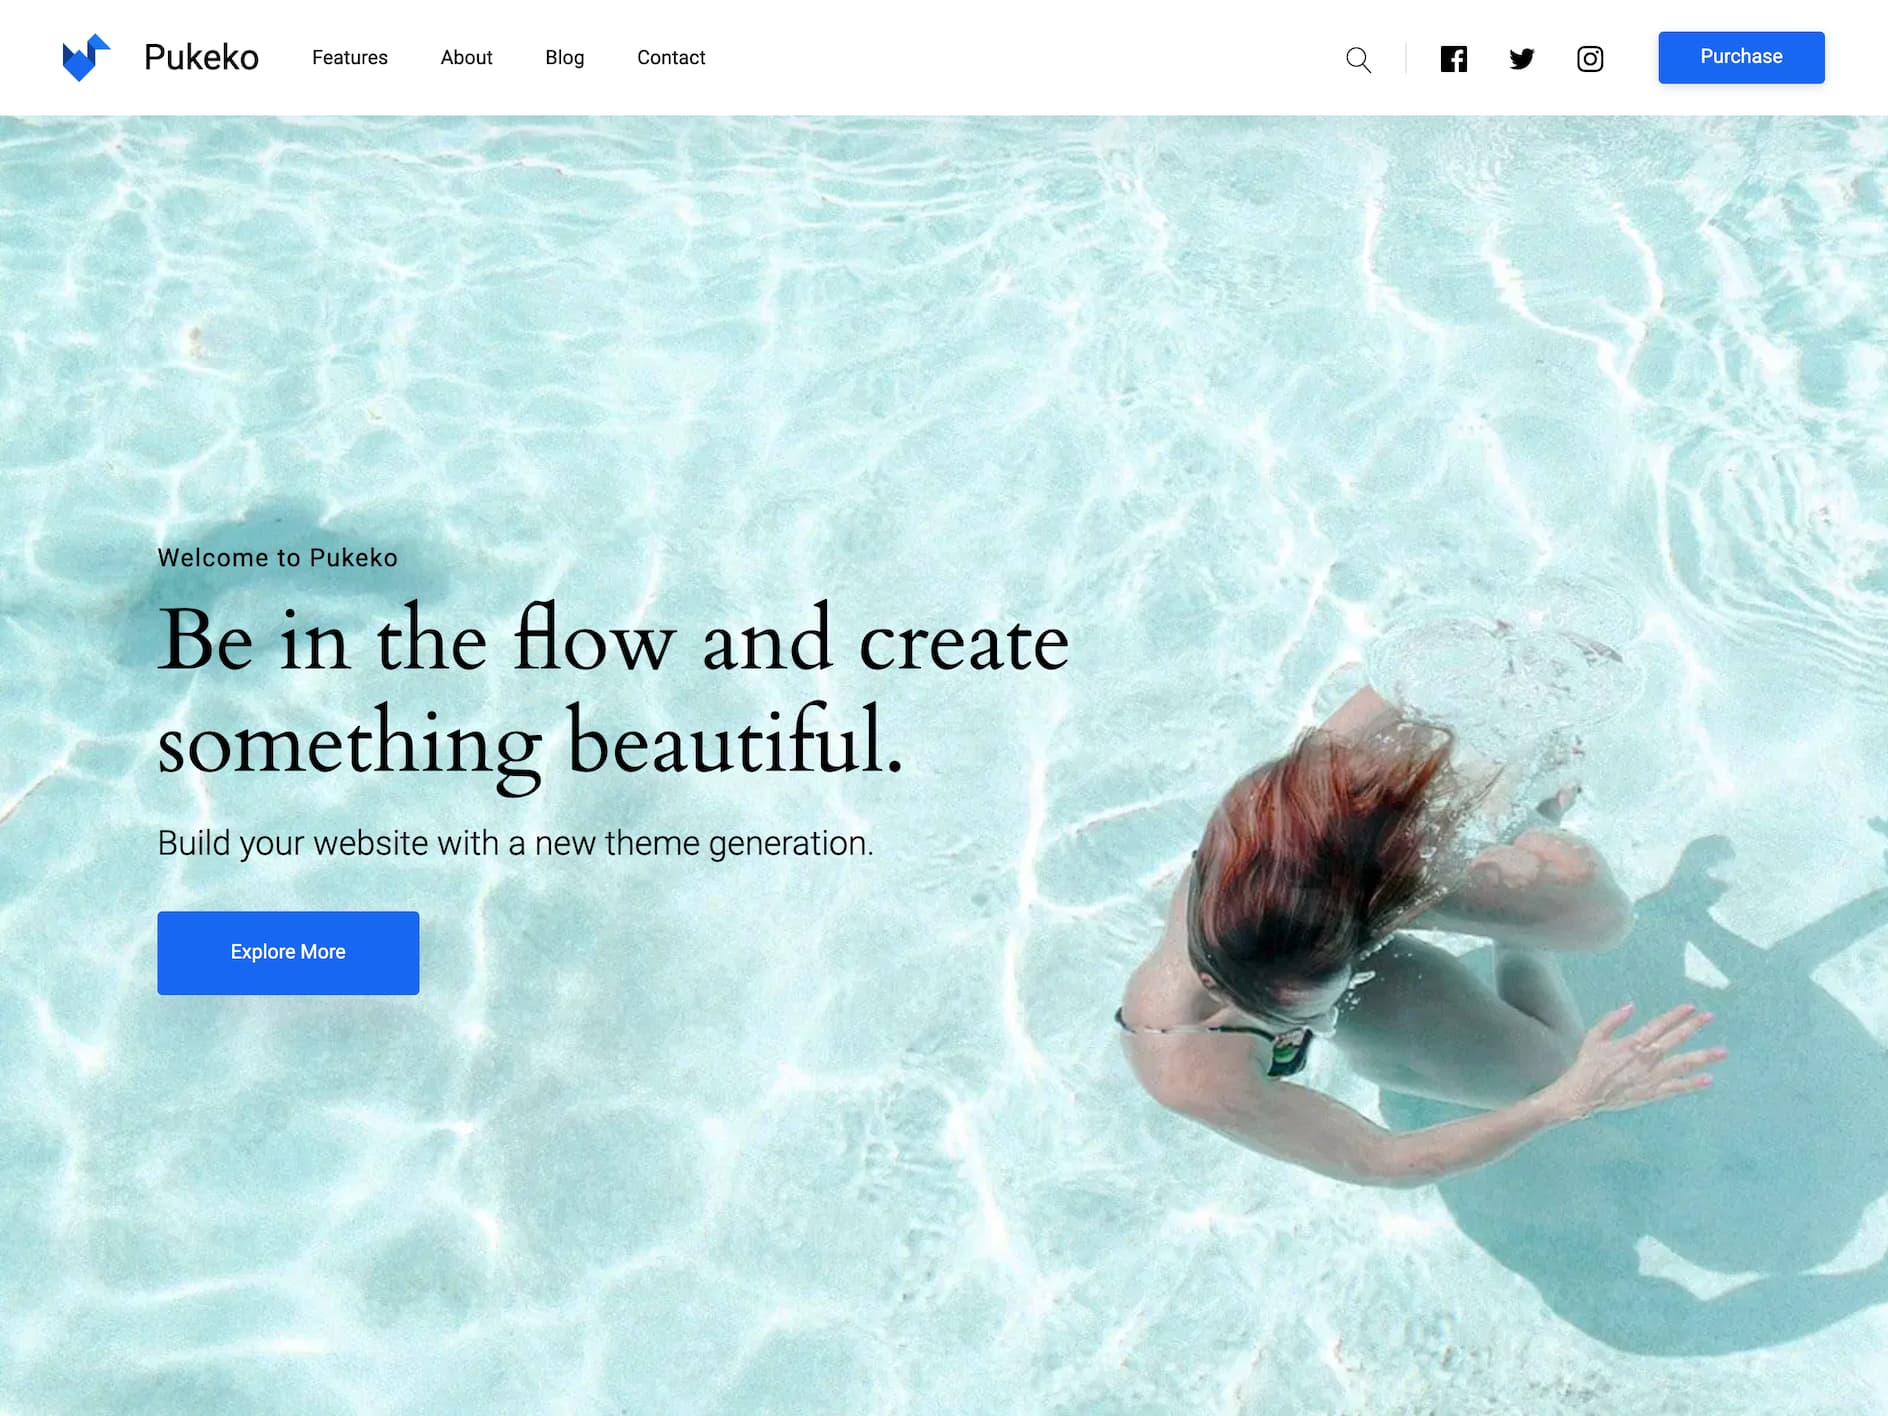Select the Contact menu item
1888x1416 pixels.
[671, 58]
